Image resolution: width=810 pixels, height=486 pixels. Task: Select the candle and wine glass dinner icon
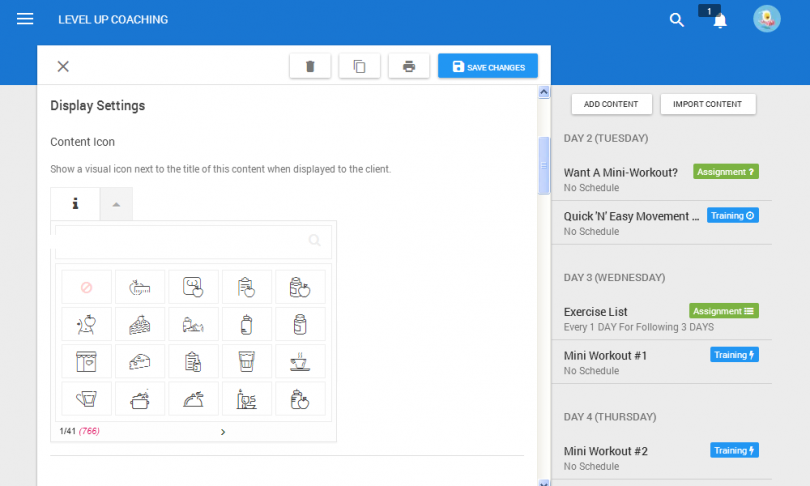tap(247, 399)
